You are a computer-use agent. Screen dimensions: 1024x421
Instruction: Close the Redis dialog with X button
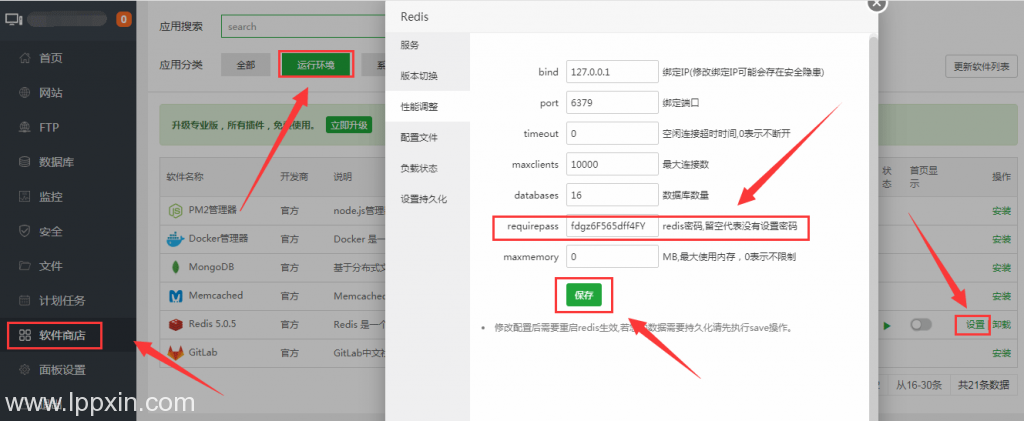pyautogui.click(x=876, y=3)
